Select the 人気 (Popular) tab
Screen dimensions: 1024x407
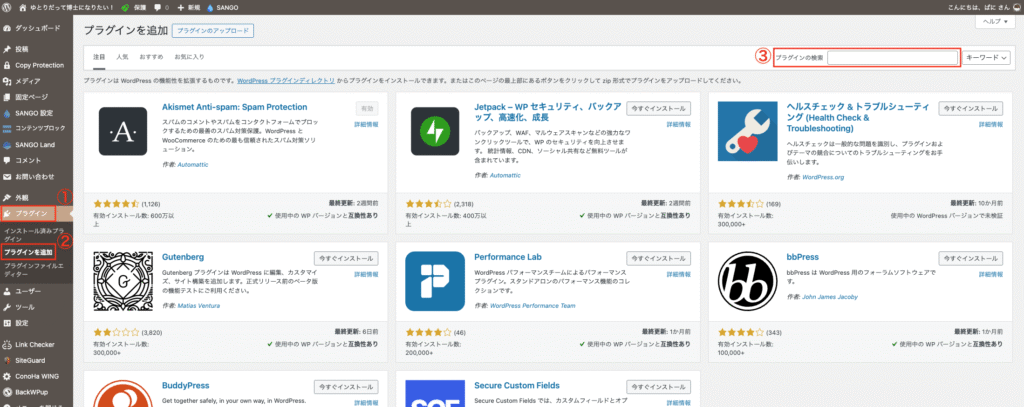click(x=122, y=57)
